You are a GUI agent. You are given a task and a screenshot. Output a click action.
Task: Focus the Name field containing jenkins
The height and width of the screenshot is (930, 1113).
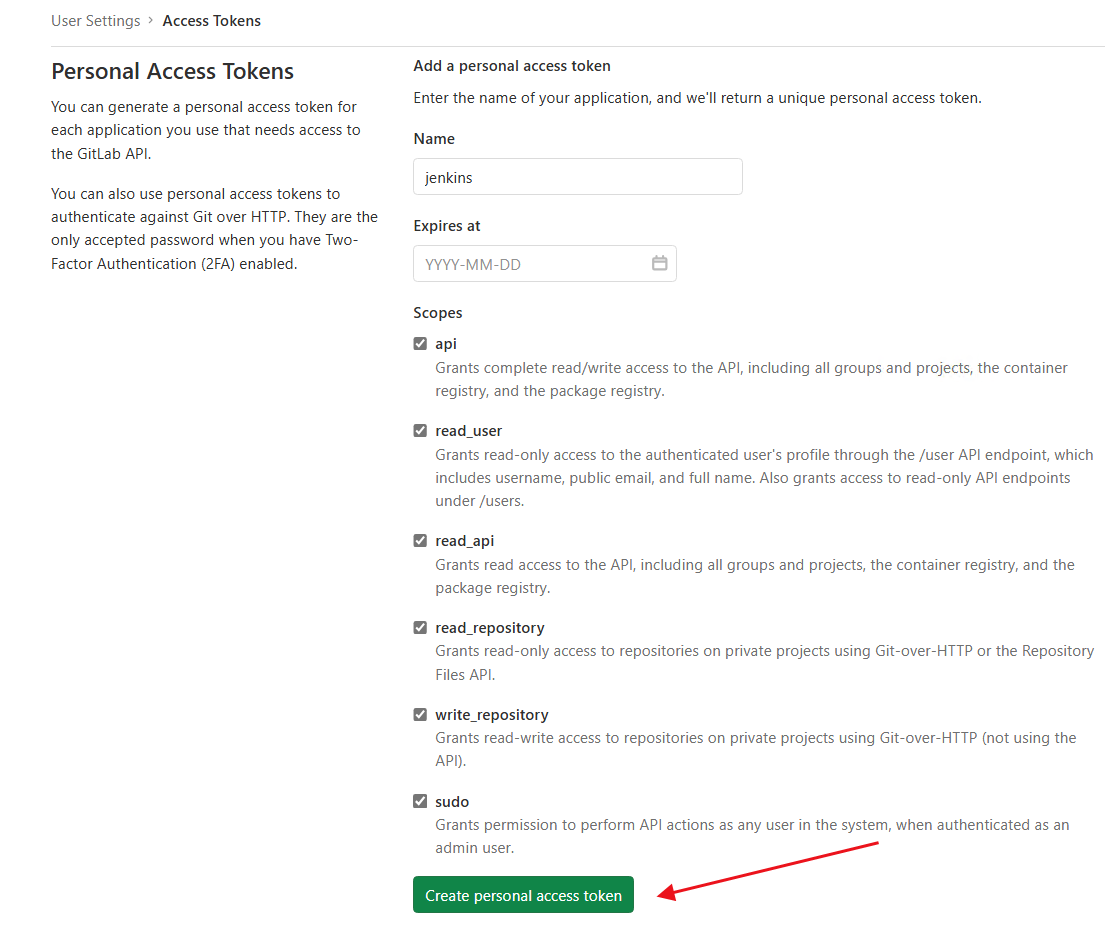(x=578, y=177)
